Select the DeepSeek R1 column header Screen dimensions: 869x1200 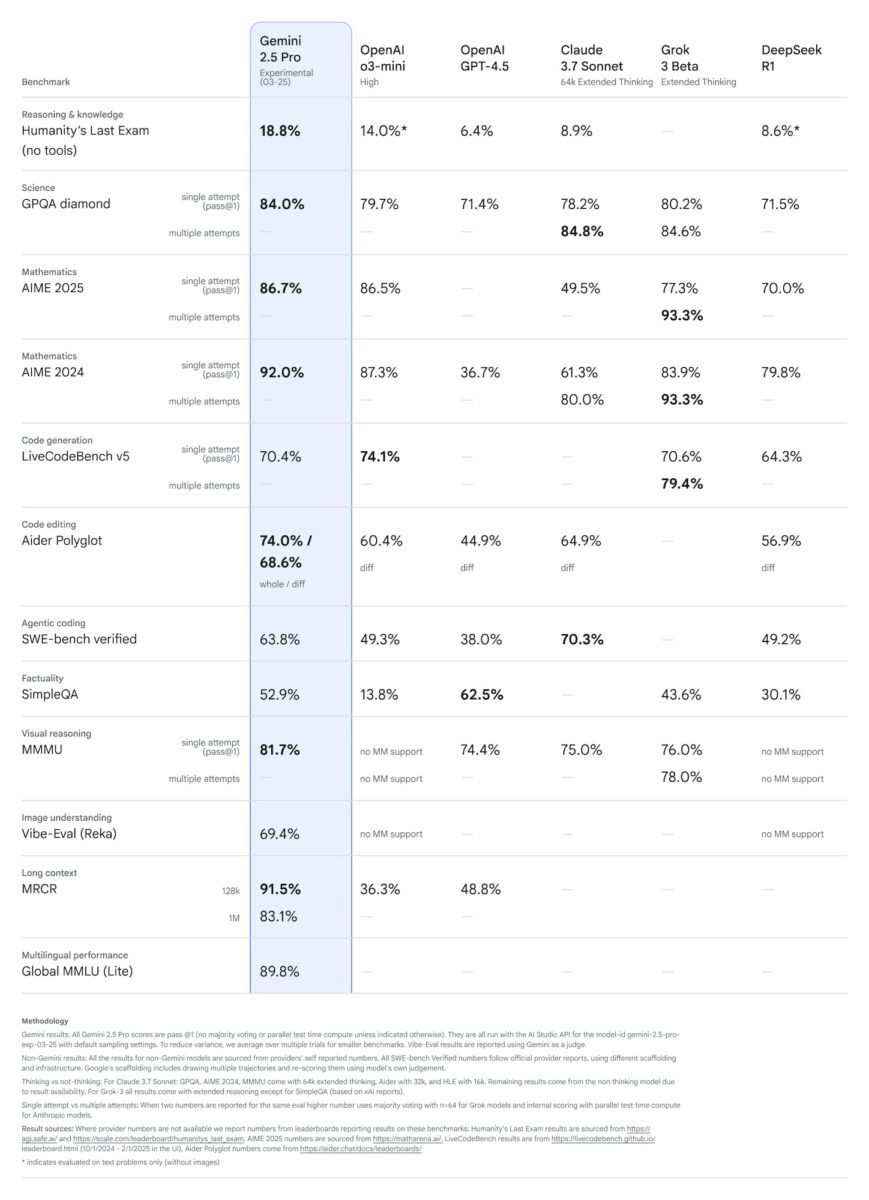coord(790,57)
